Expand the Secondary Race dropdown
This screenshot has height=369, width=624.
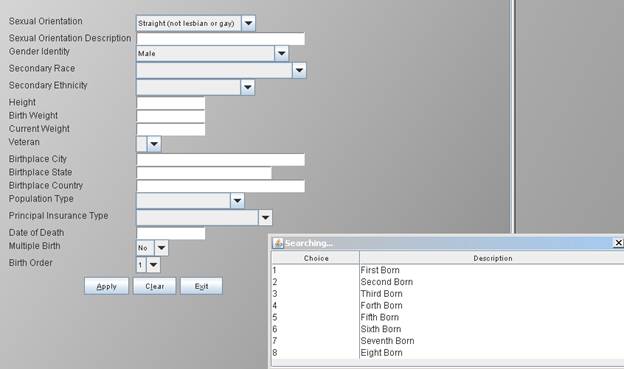[x=299, y=70]
